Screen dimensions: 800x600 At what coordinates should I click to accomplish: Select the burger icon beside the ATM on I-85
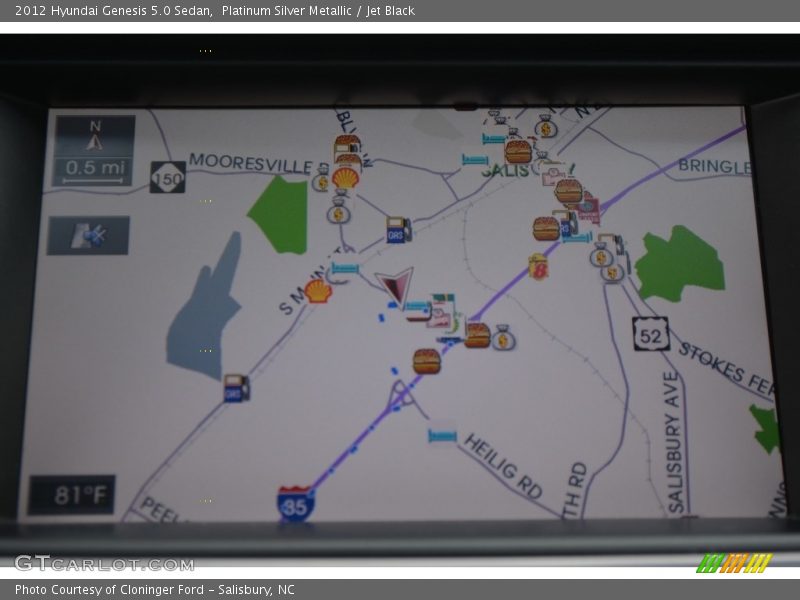477,335
